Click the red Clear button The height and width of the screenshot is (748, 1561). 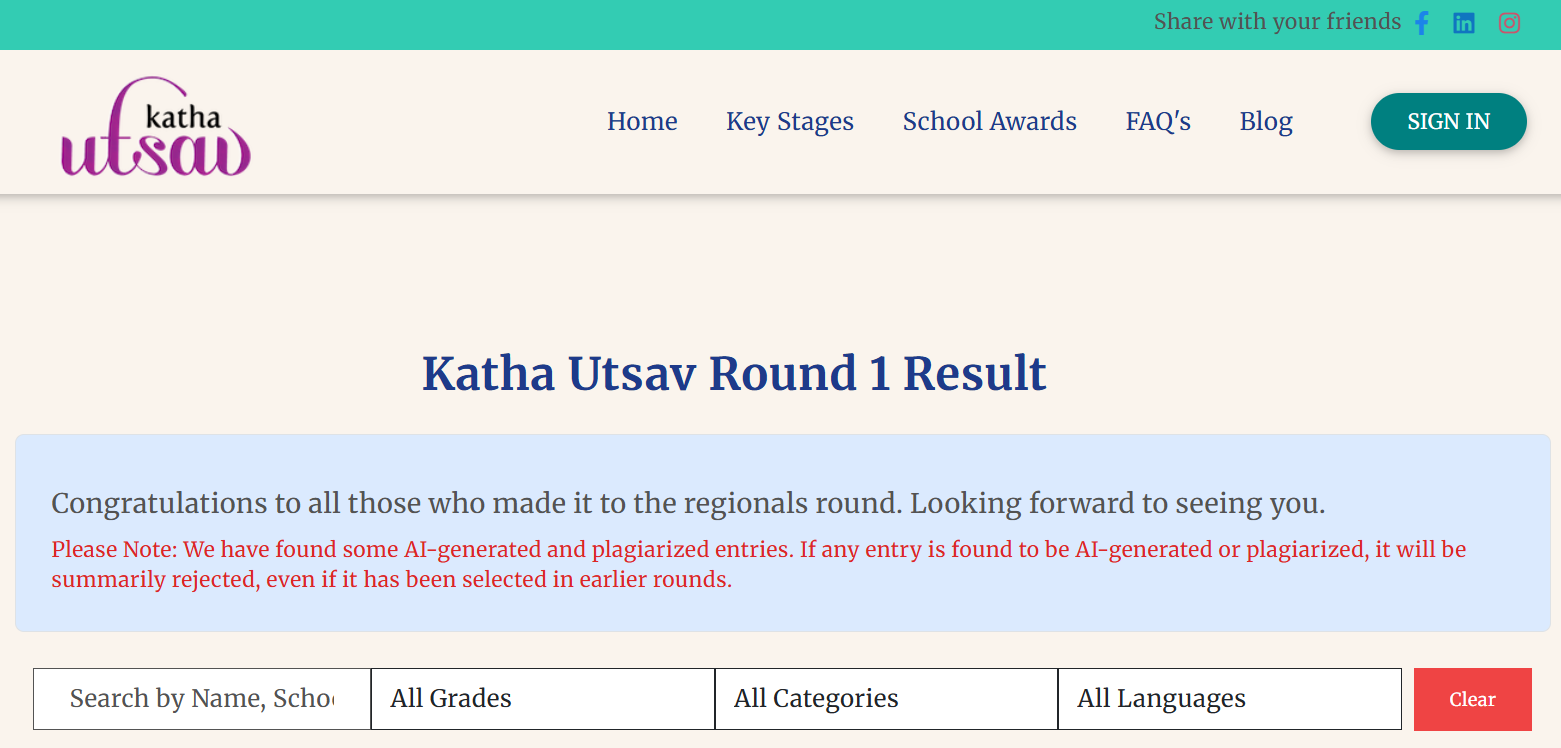point(1472,699)
